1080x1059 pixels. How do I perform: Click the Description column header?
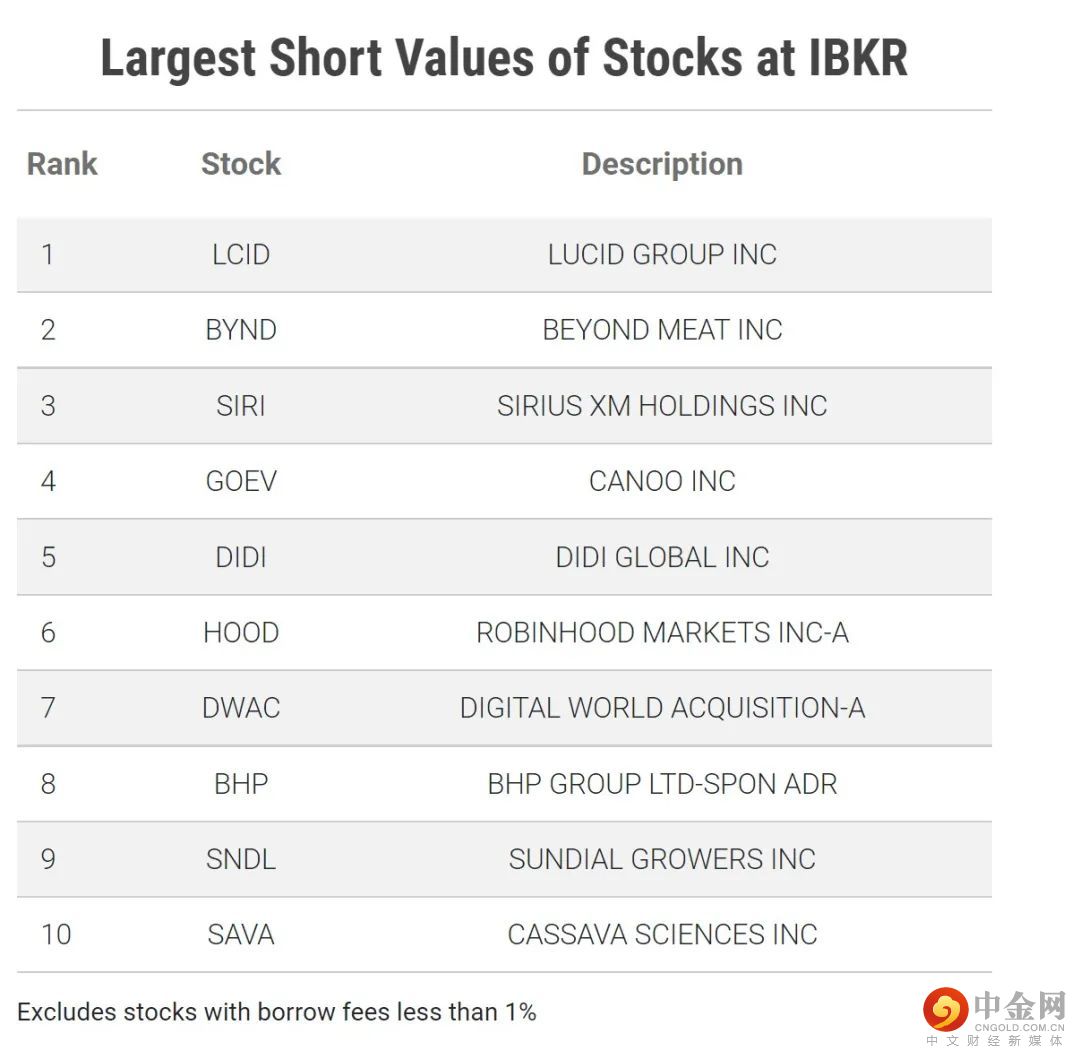(662, 164)
